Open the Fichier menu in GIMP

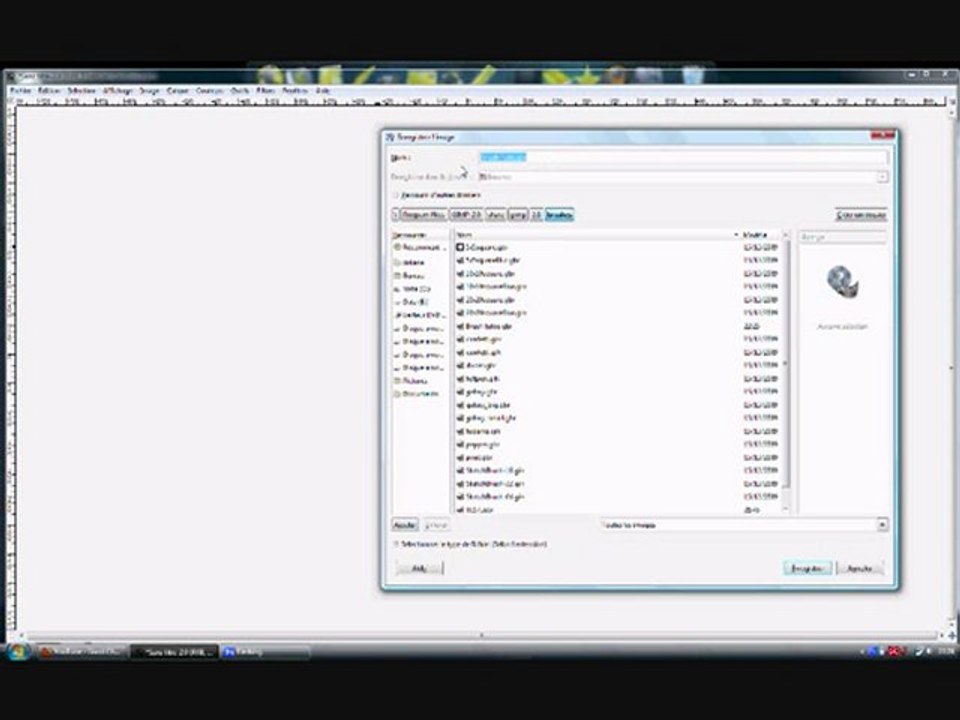[x=20, y=91]
